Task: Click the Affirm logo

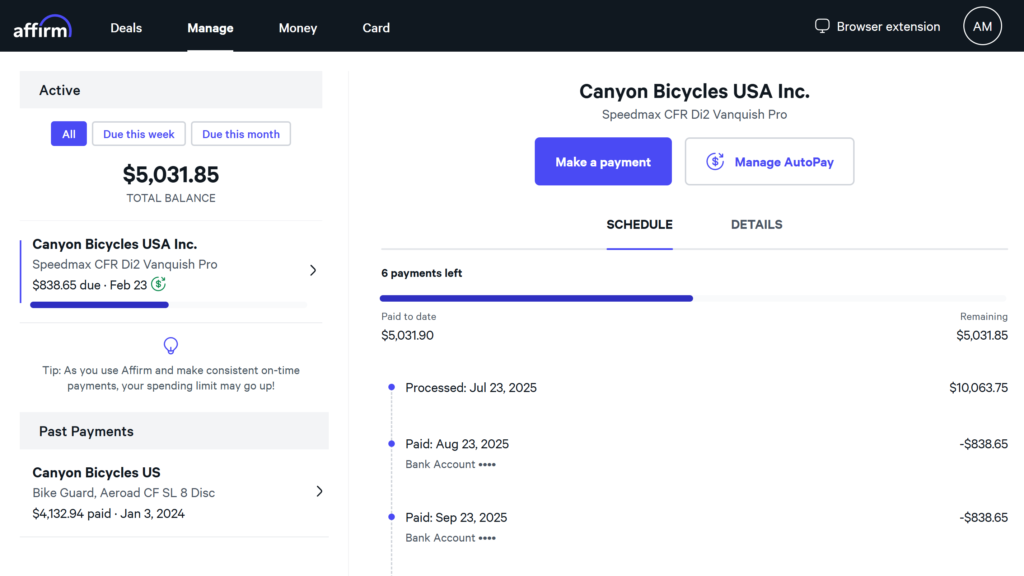Action: (x=42, y=27)
